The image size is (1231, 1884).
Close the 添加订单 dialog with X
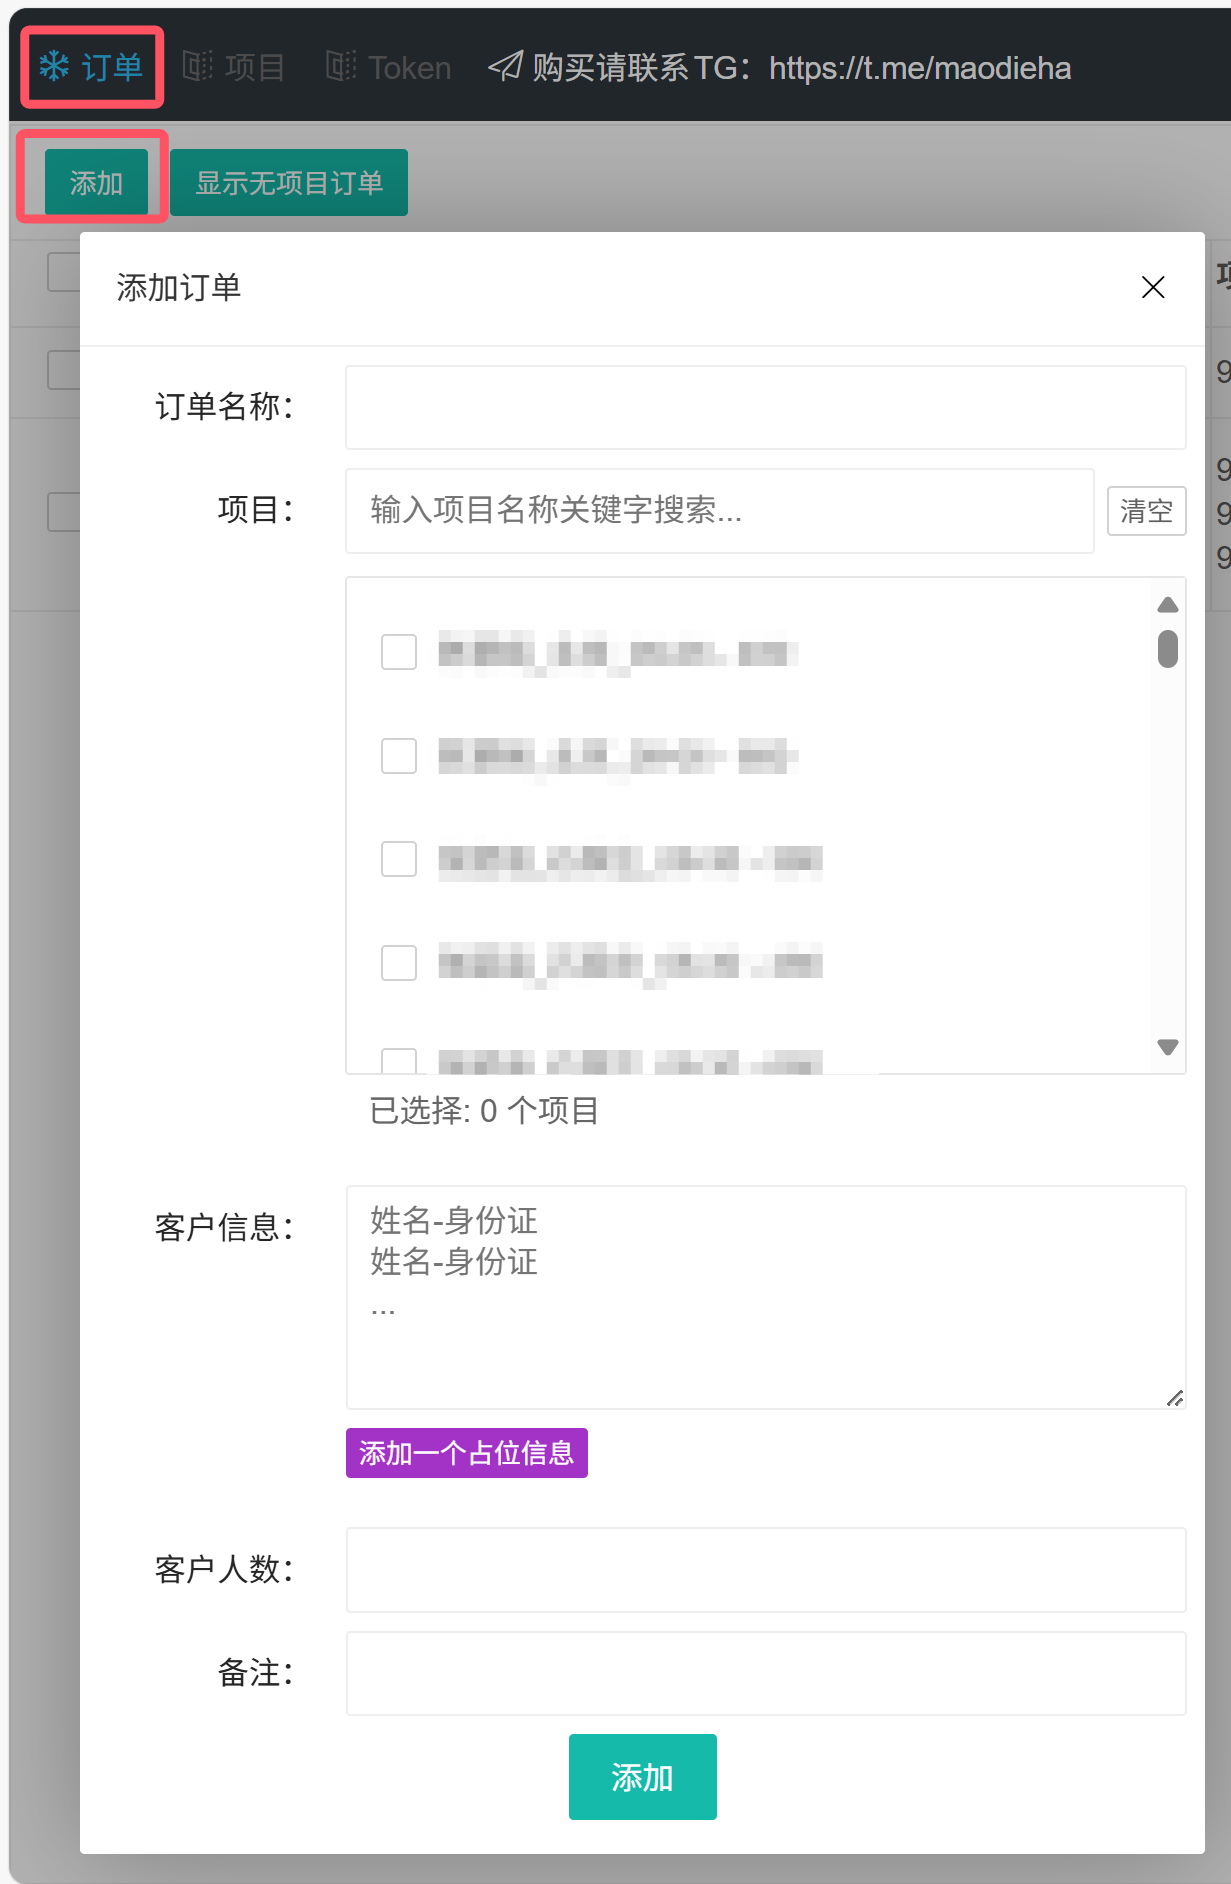pos(1152,288)
